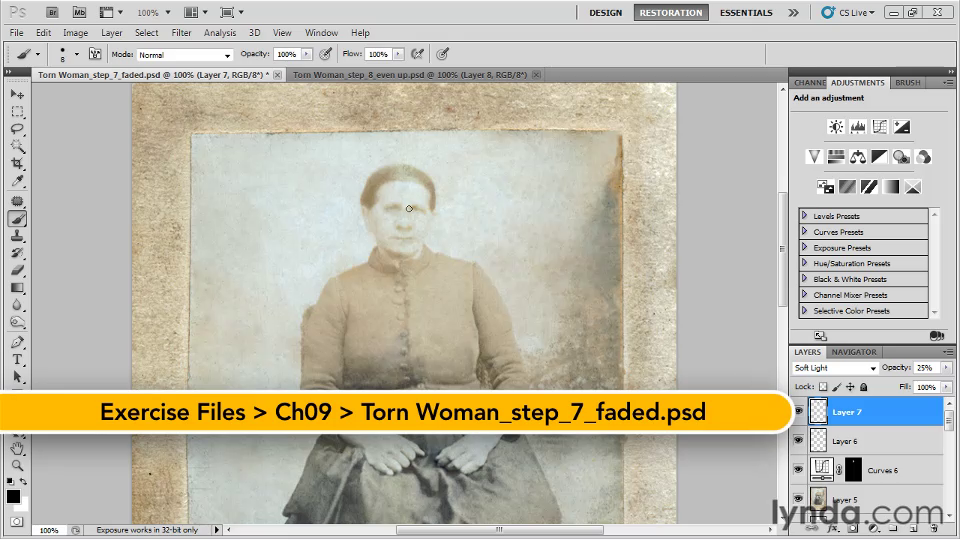Select the Crop tool
Image resolution: width=960 pixels, height=540 pixels.
pos(17,163)
